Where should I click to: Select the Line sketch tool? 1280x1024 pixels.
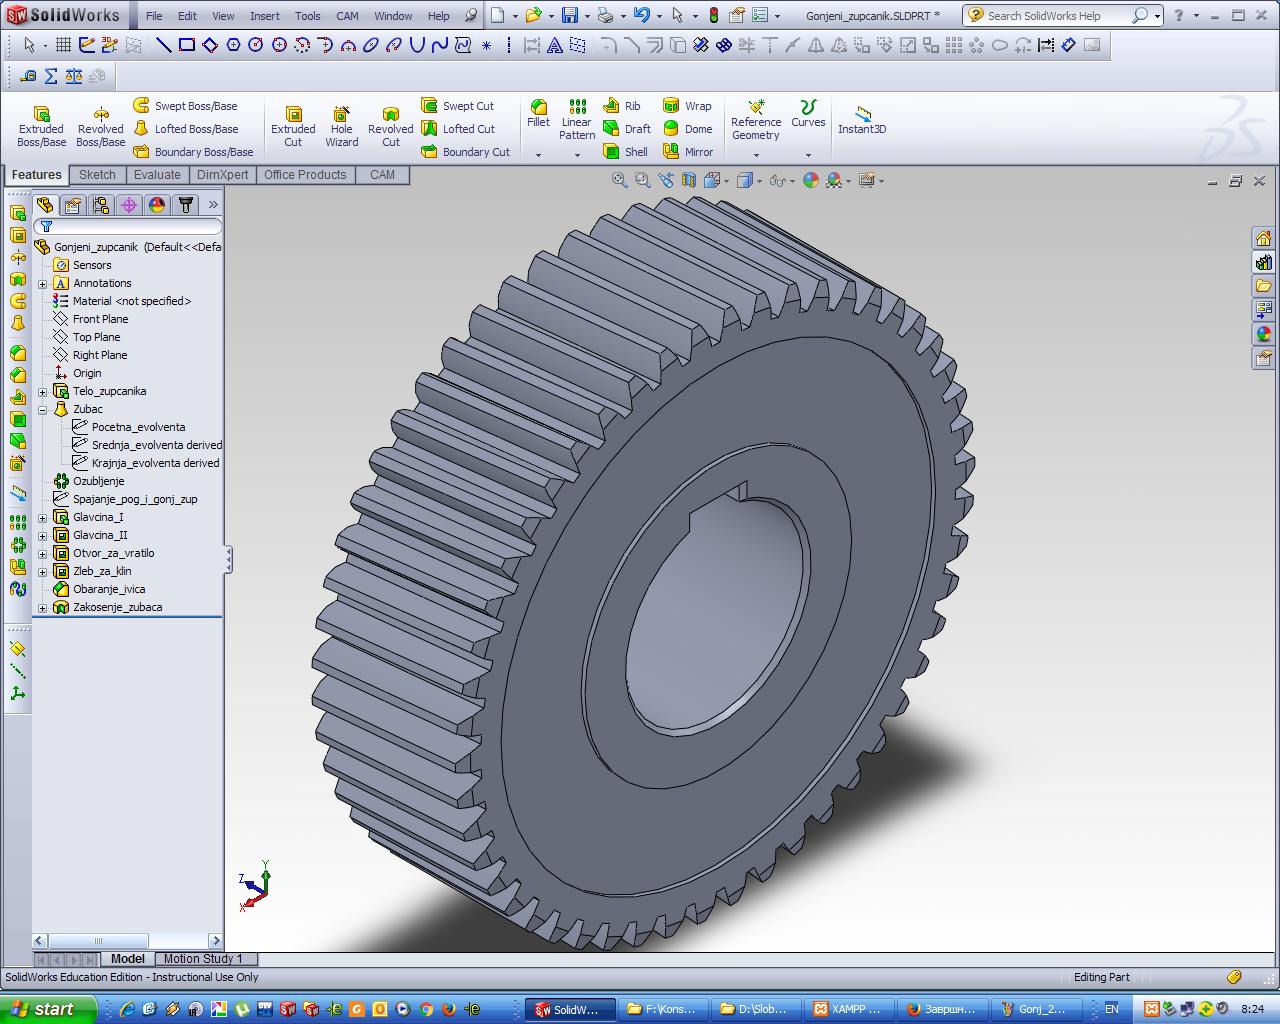[x=163, y=45]
